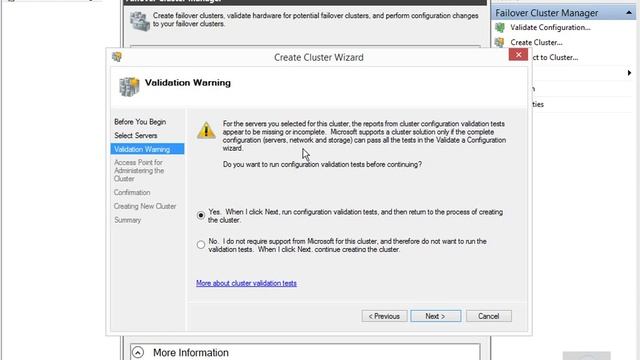Image resolution: width=640 pixels, height=360 pixels.
Task: Open Create Cluster... in Actions pane
Action: point(536,42)
